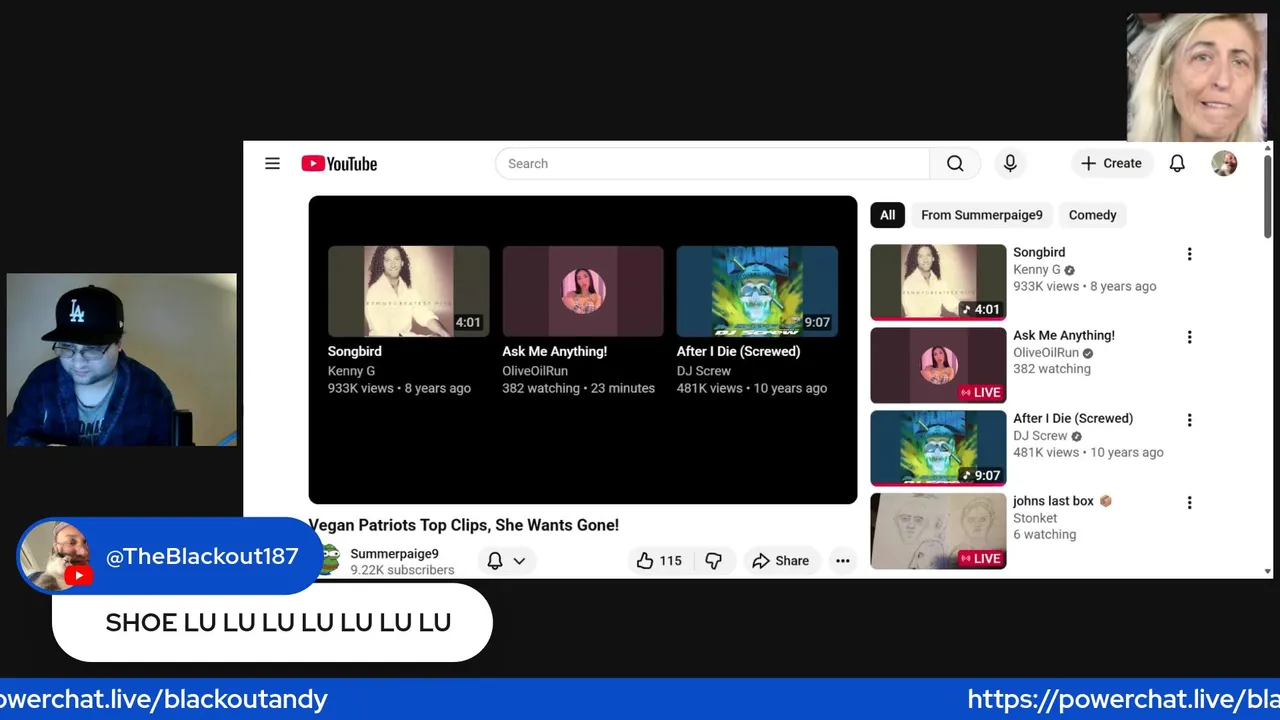1280x720 pixels.
Task: Open the notifications bell in the header
Action: (x=1177, y=164)
